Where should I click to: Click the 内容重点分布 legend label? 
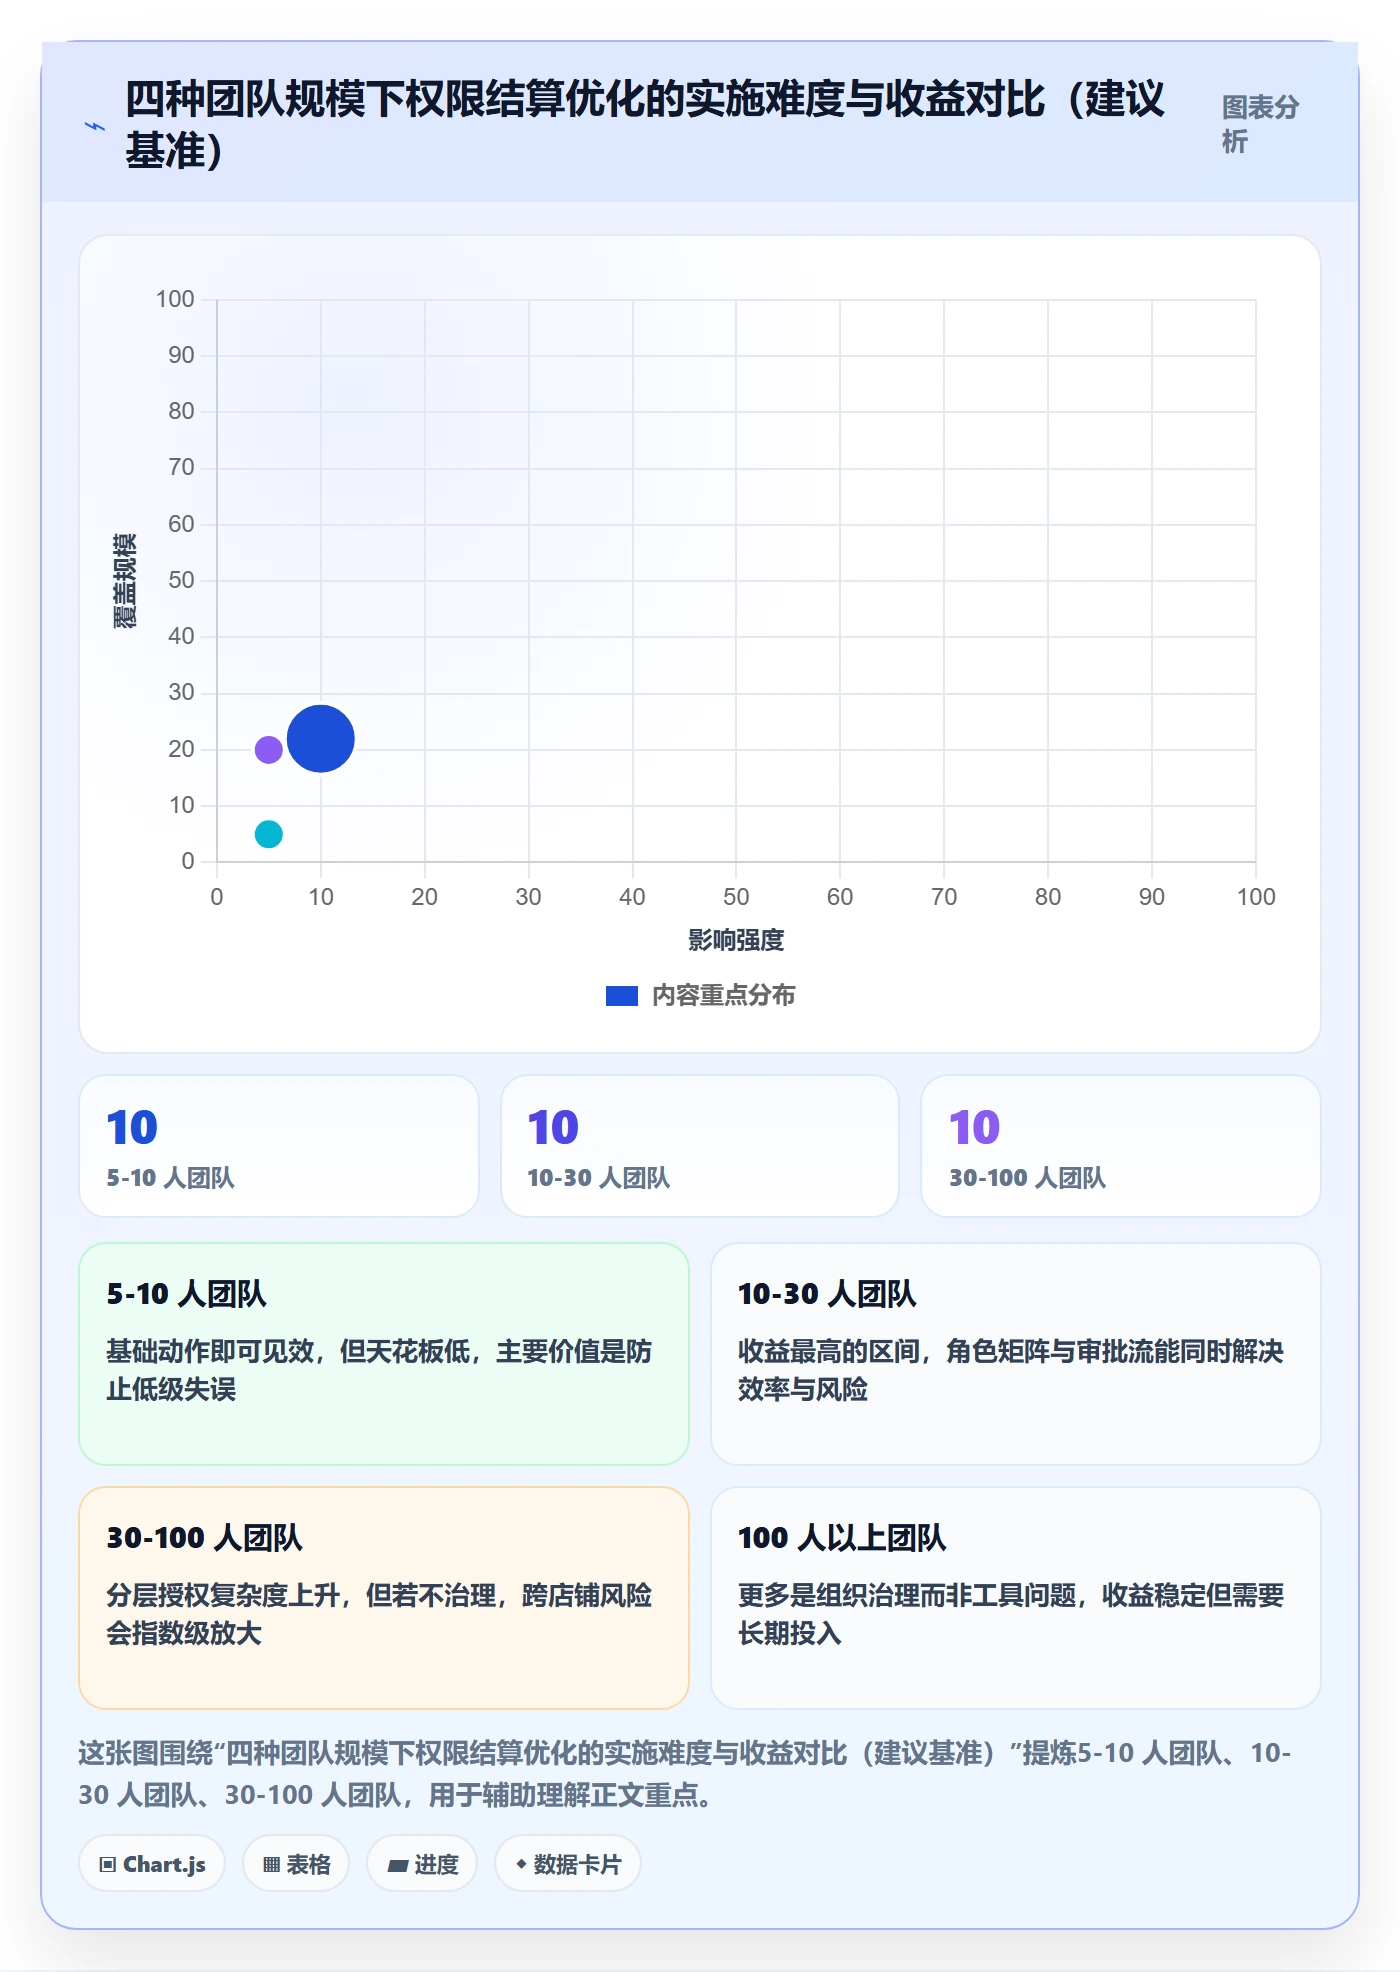[x=724, y=996]
